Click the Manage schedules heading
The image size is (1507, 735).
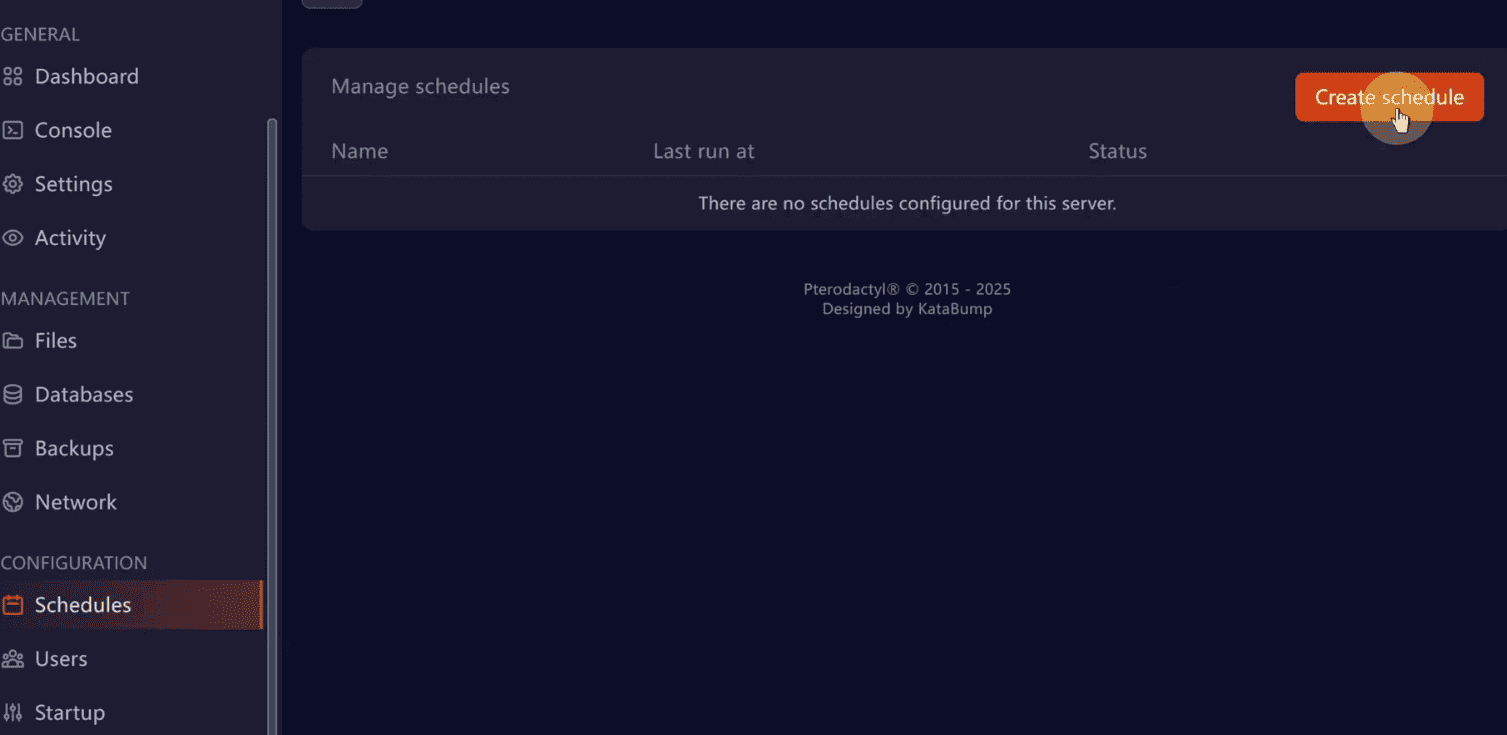click(420, 87)
